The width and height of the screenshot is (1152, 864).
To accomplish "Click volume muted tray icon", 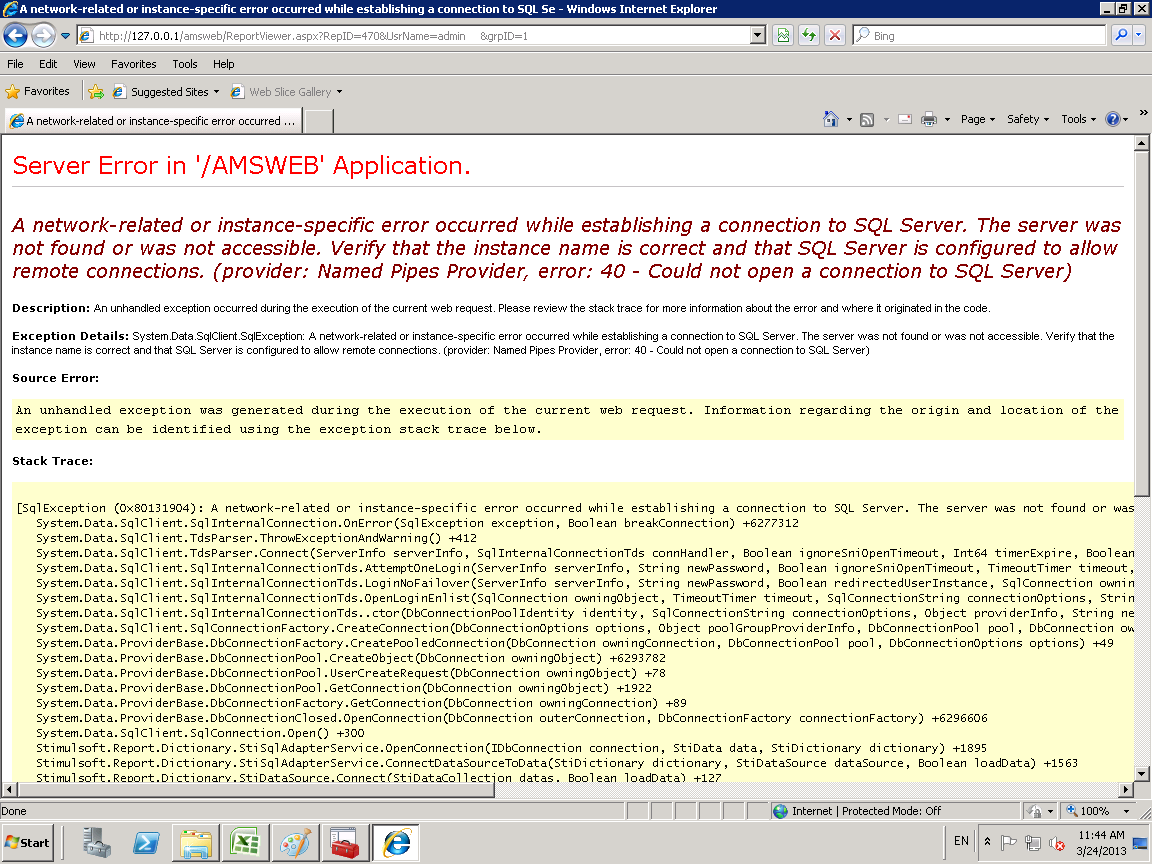I will tap(1056, 843).
